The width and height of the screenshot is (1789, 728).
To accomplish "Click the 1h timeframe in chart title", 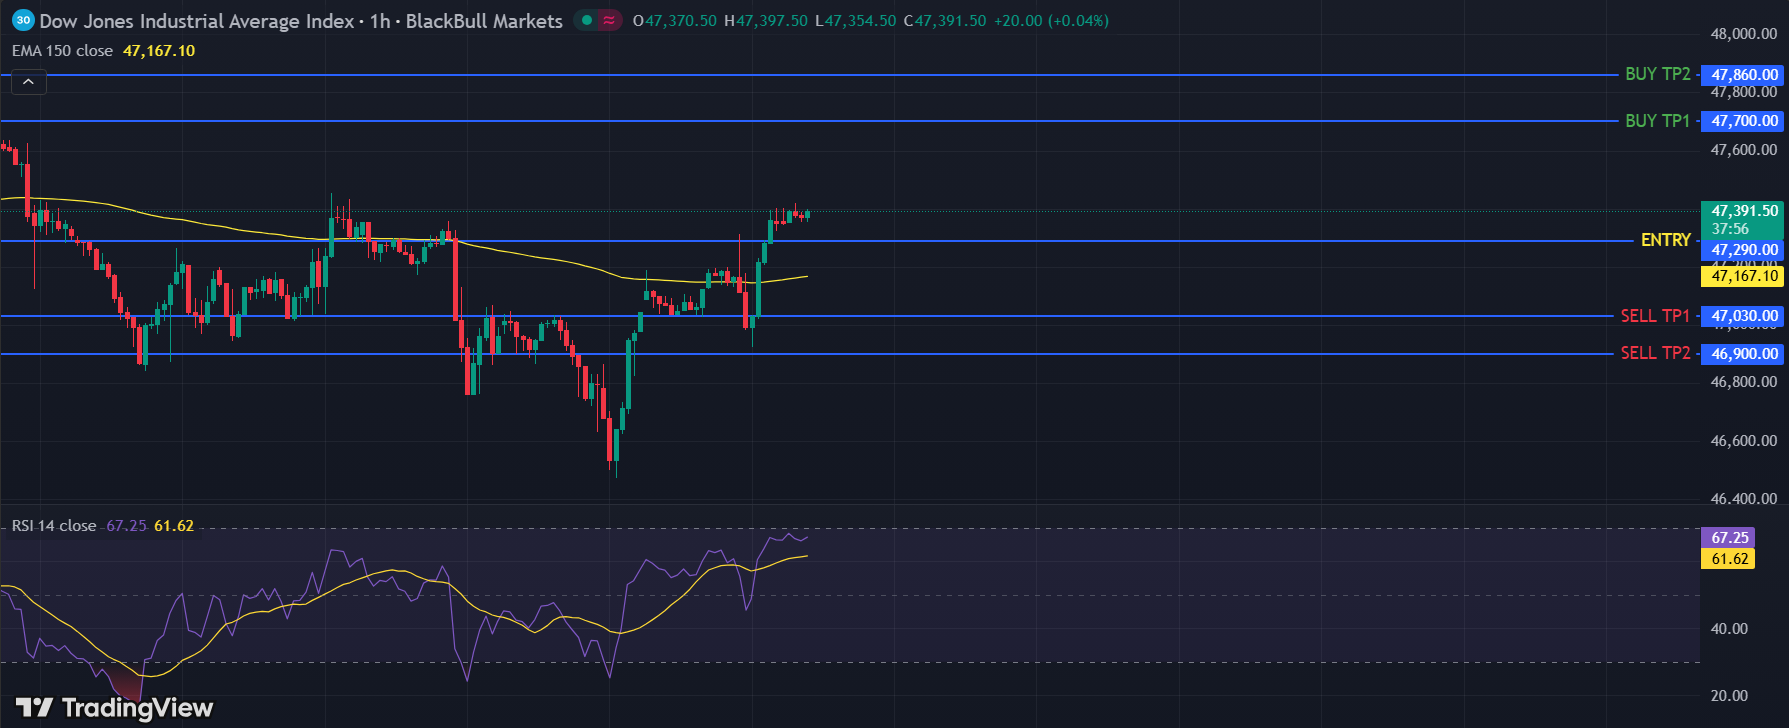I will tap(380, 21).
